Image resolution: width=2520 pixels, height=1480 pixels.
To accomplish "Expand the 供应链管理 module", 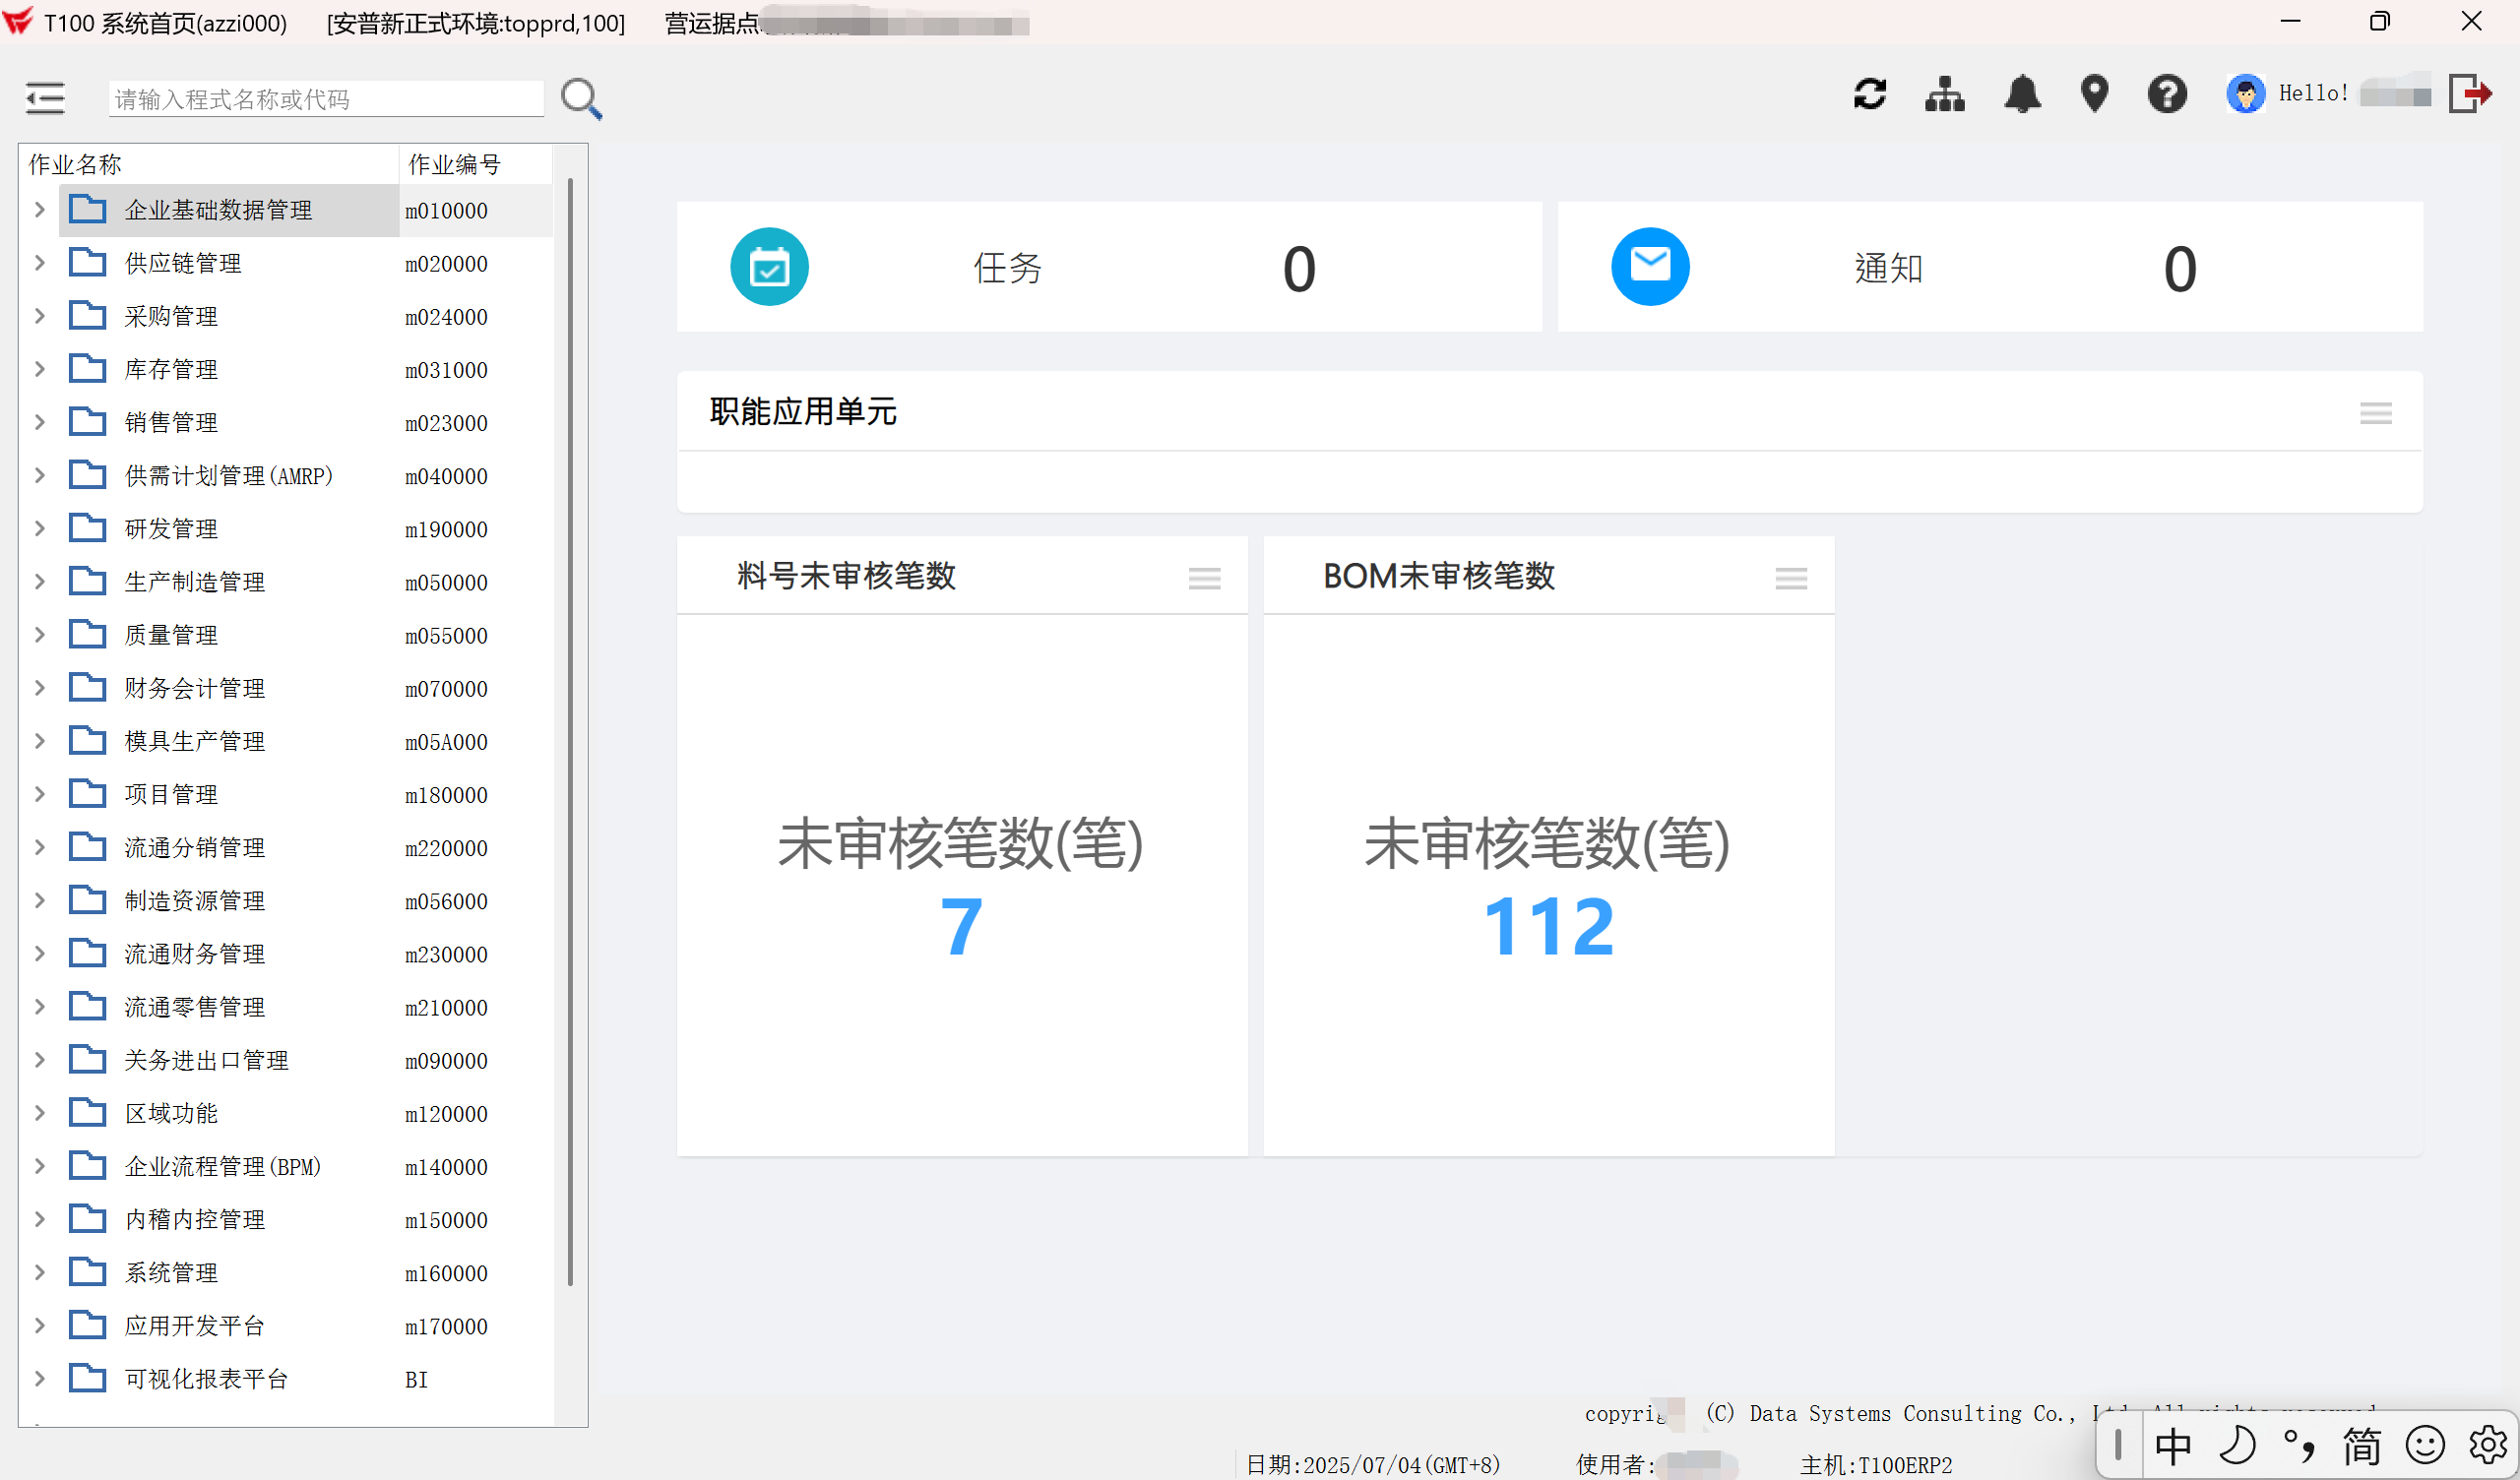I will point(39,262).
